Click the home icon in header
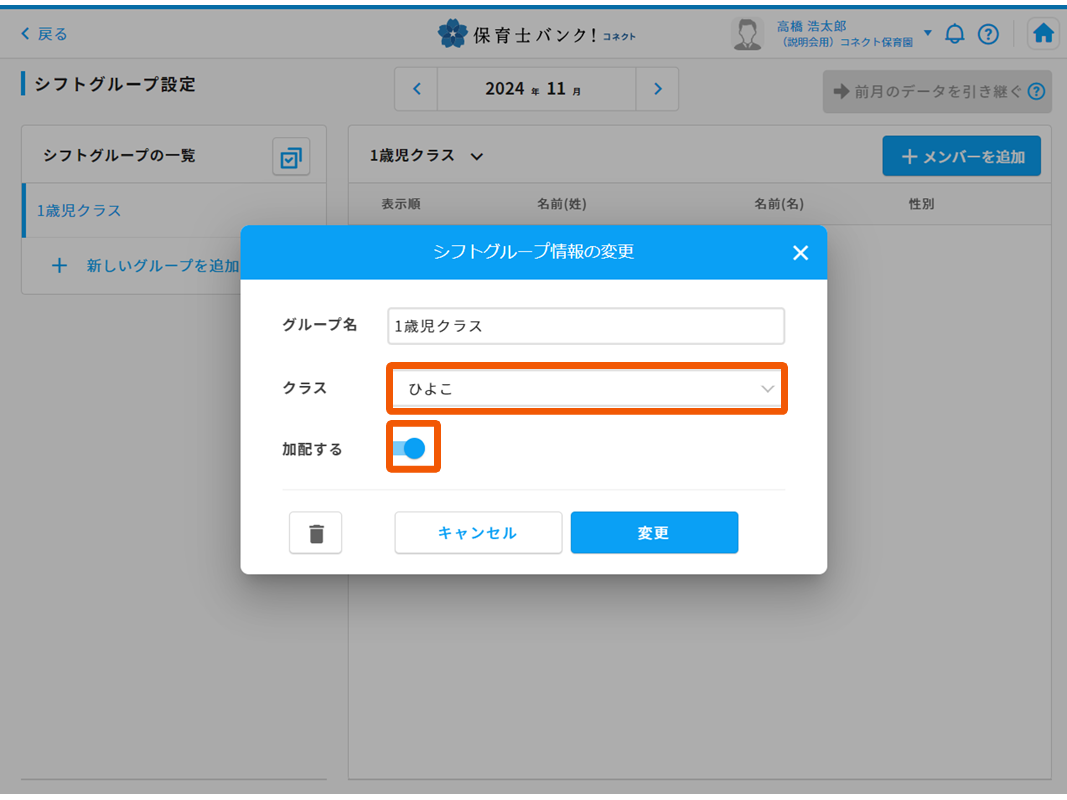 tap(1043, 34)
